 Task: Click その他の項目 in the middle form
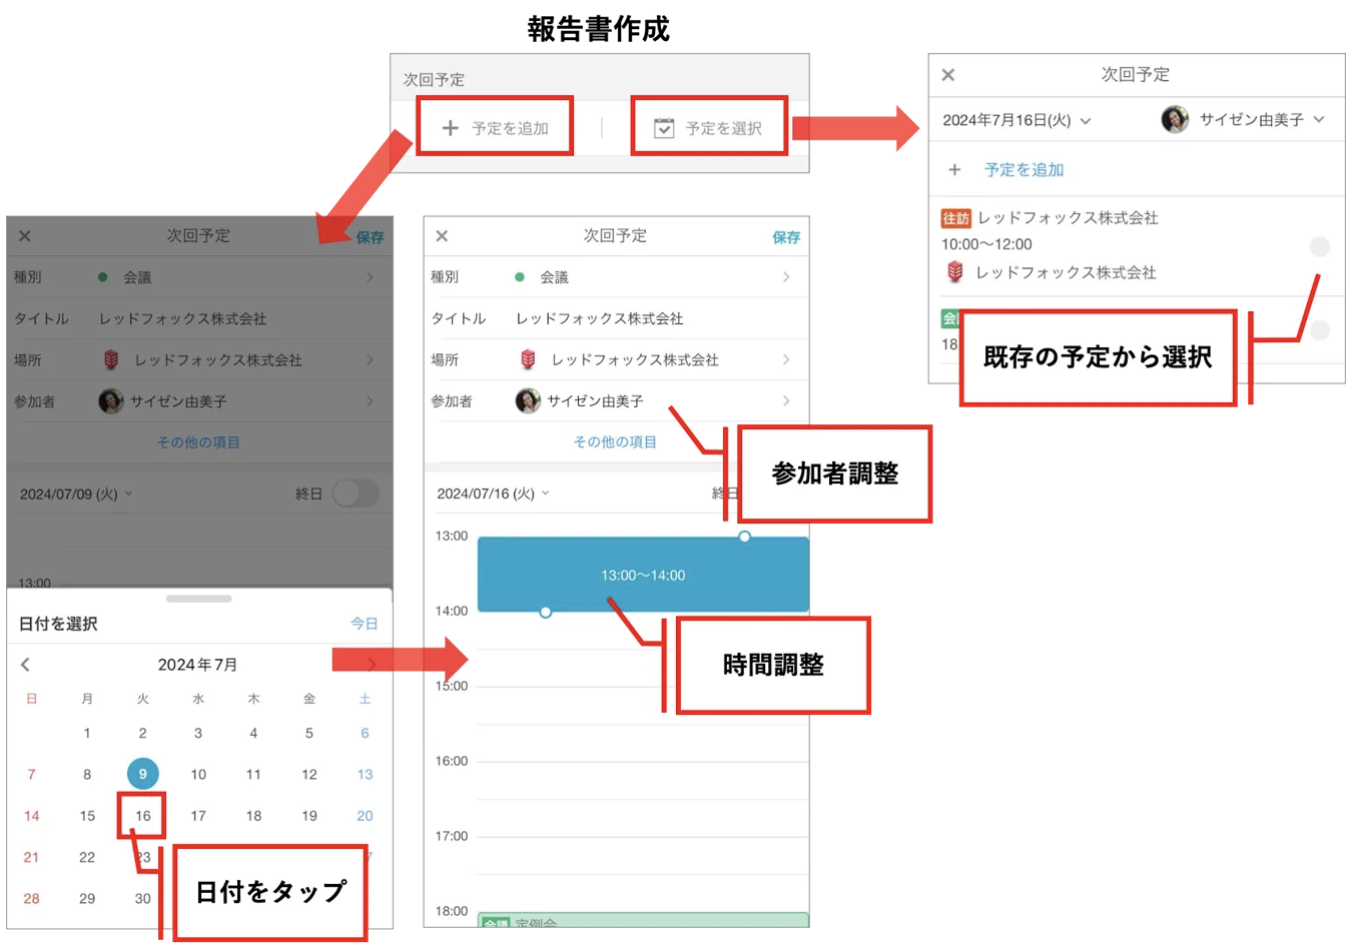click(615, 442)
